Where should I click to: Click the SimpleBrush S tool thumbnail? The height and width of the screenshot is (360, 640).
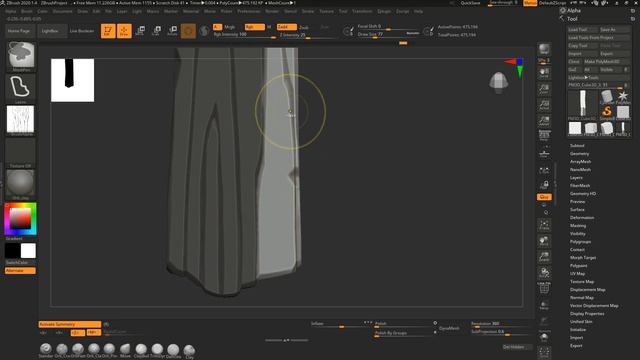pyautogui.click(x=607, y=111)
